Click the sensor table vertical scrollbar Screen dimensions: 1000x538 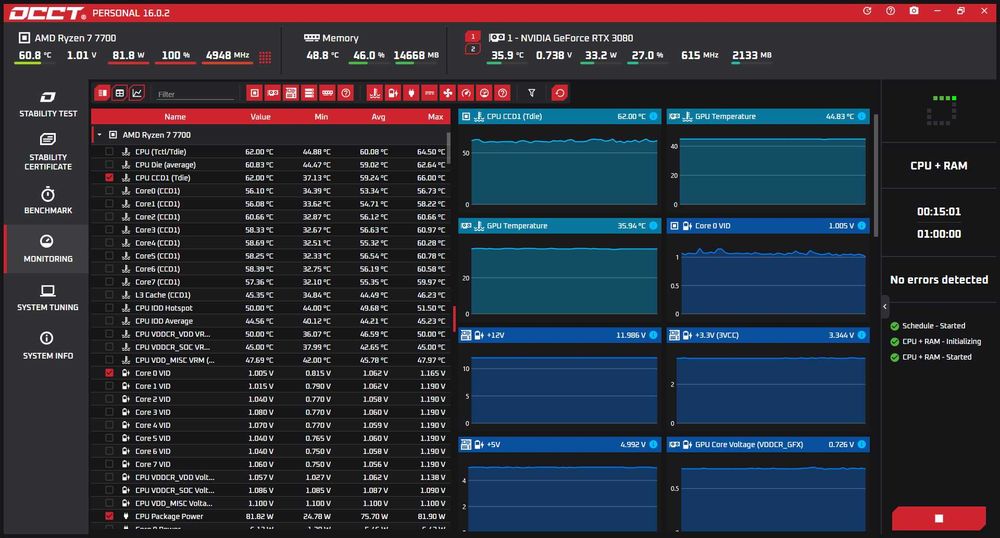pos(448,148)
